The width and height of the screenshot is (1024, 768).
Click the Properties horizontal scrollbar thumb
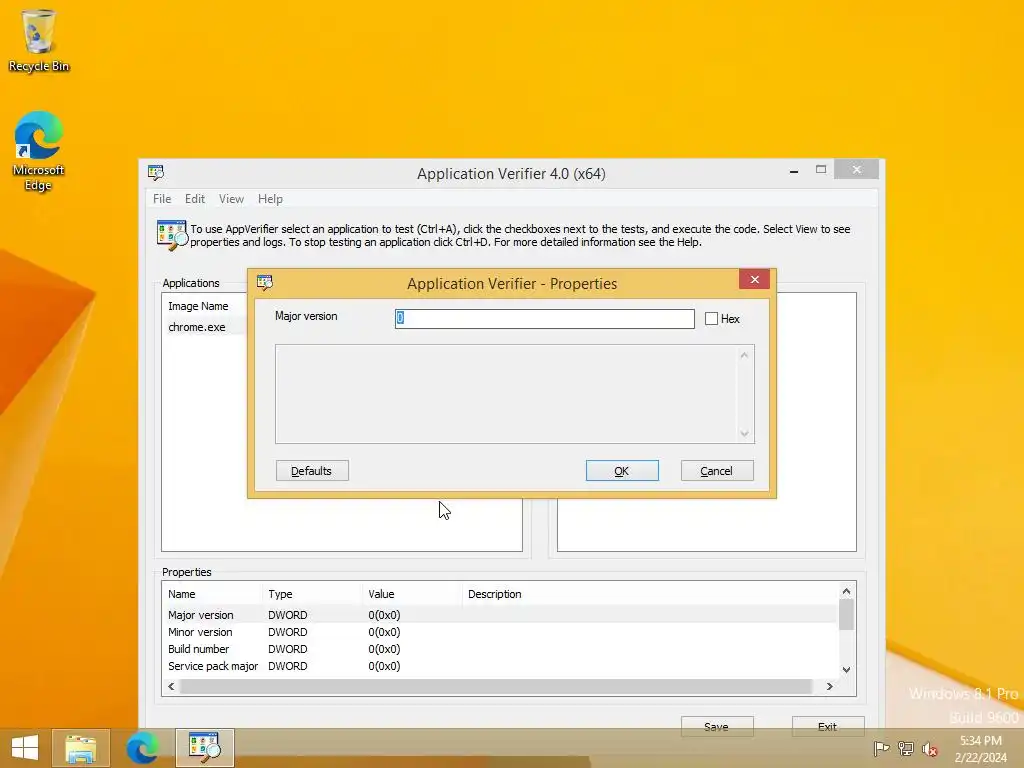click(496, 686)
